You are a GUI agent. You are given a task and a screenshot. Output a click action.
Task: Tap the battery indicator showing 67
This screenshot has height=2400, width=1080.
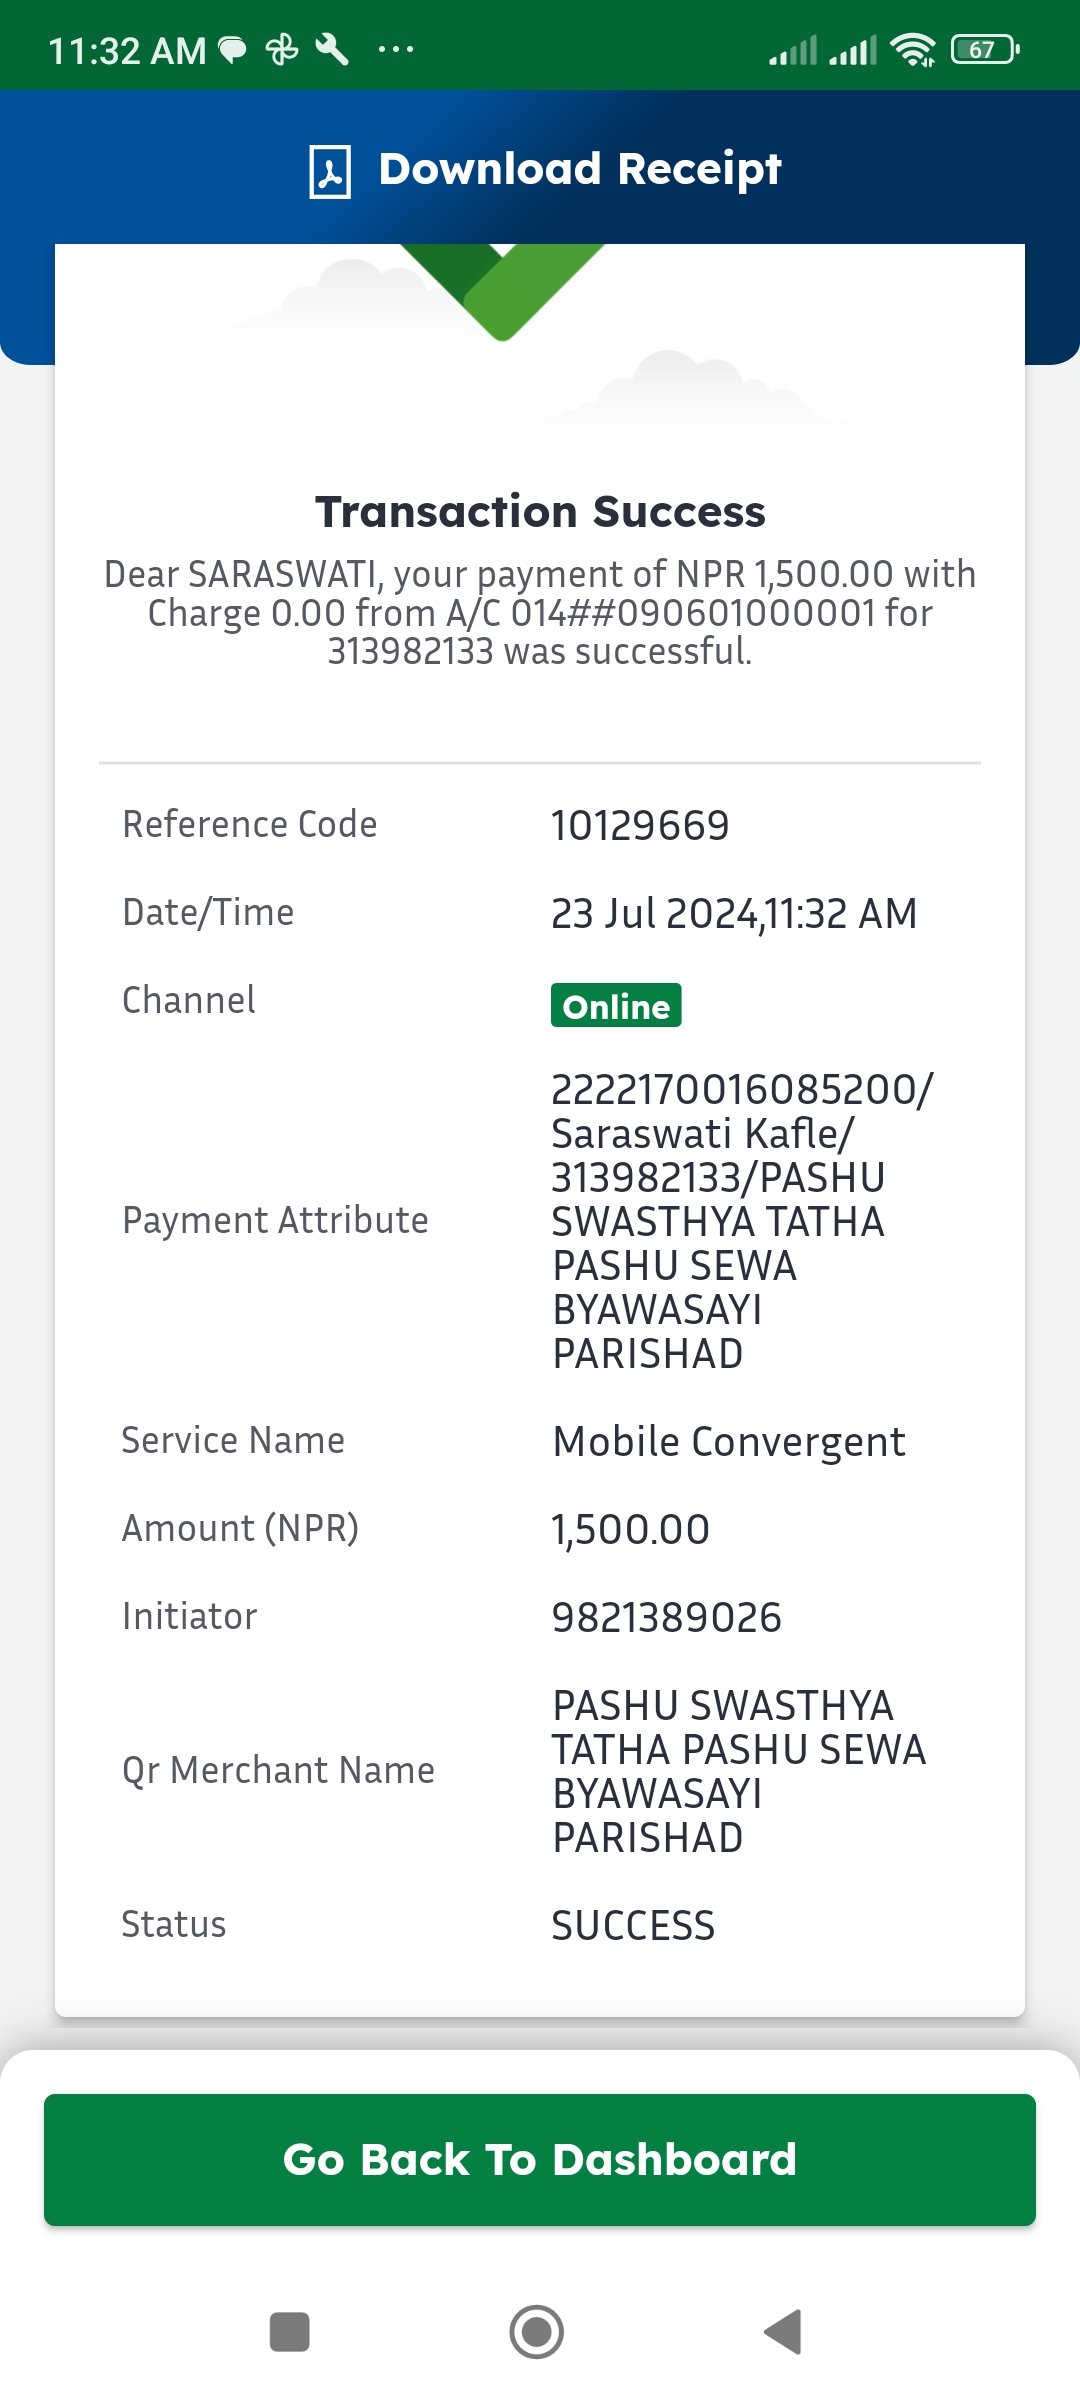tap(985, 49)
